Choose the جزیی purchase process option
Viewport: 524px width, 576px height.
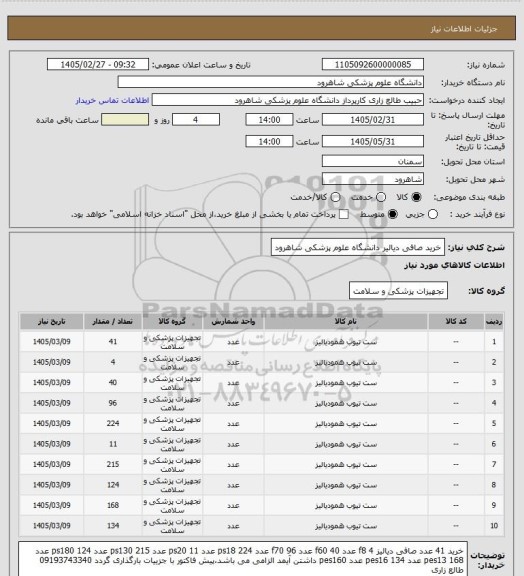433,214
